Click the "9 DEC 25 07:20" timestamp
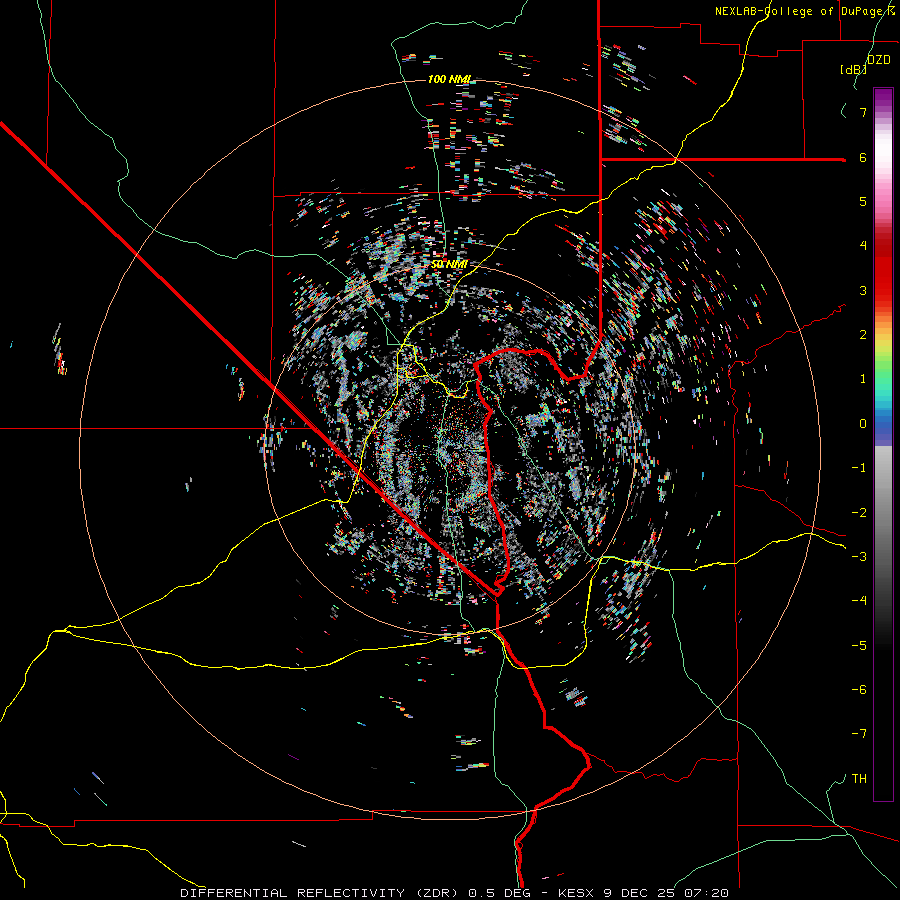Image resolution: width=900 pixels, height=900 pixels. point(666,893)
